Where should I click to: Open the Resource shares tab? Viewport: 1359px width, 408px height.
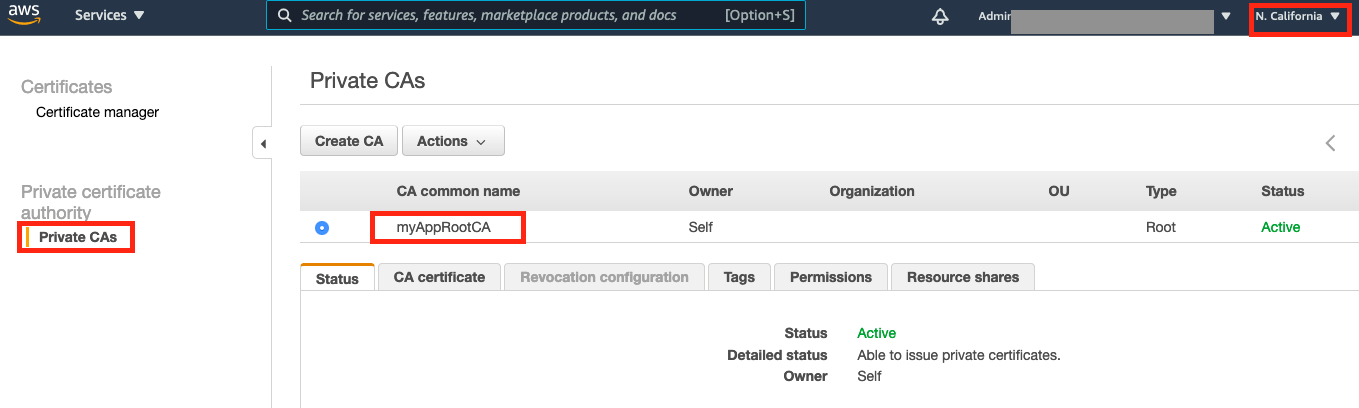point(962,277)
